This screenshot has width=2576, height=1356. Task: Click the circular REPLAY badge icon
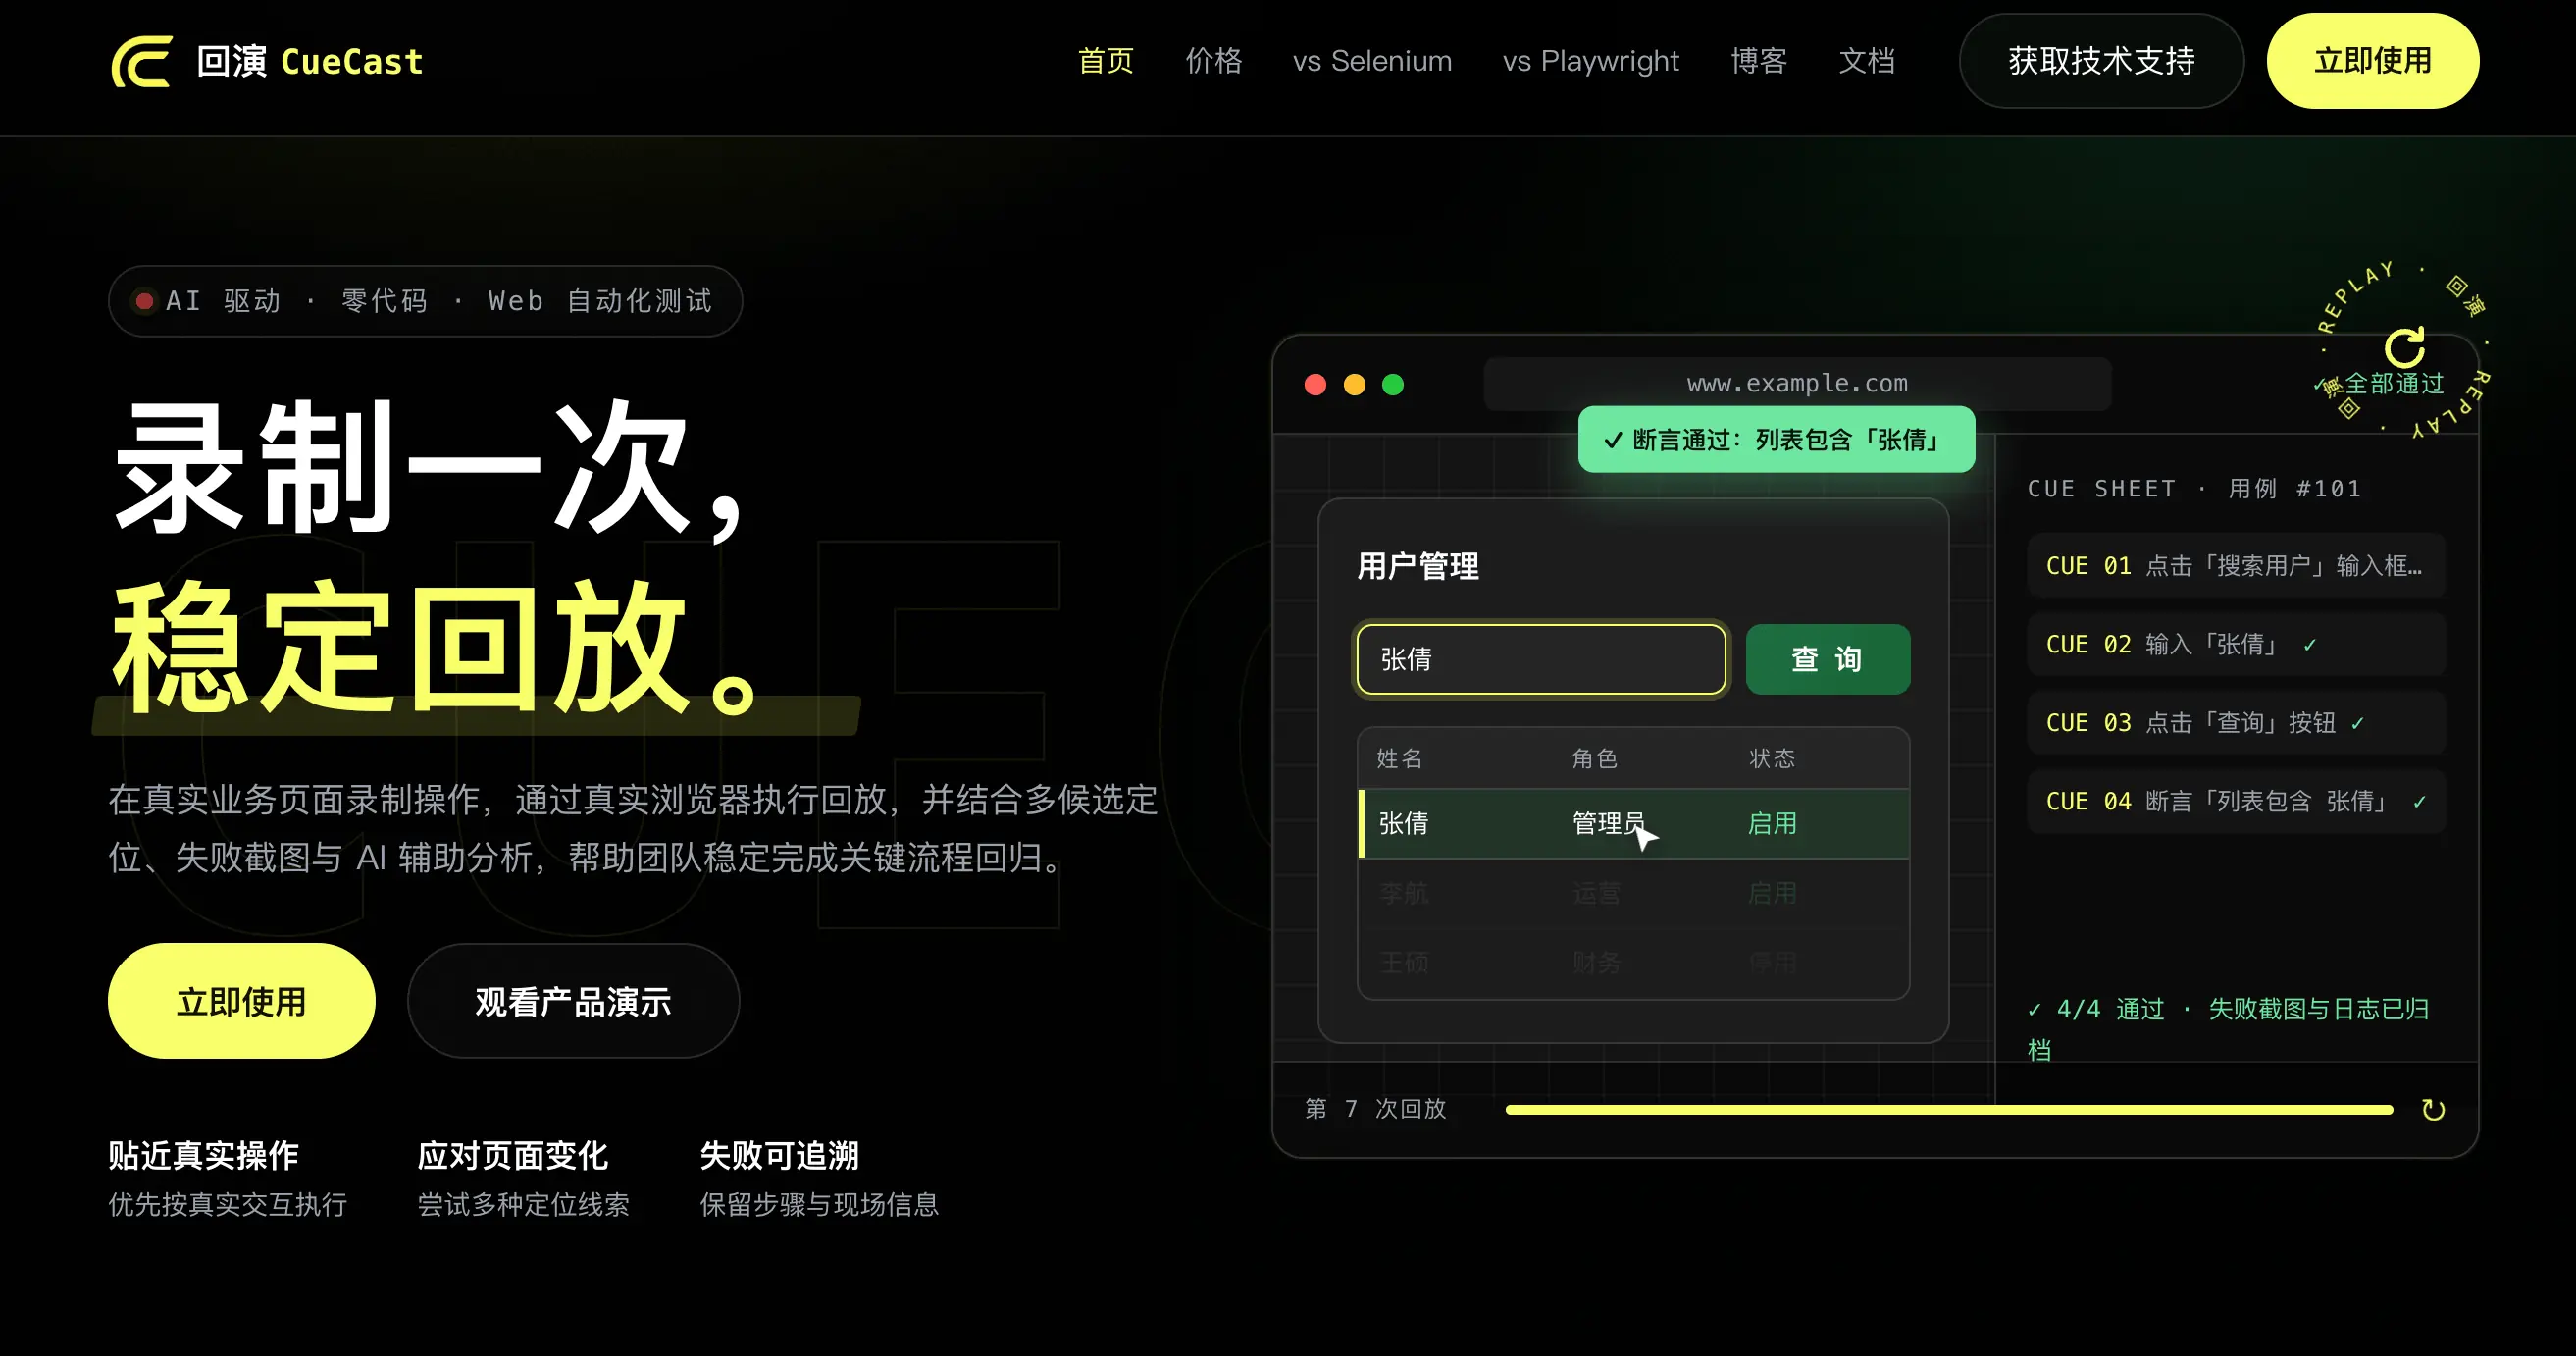[2404, 348]
